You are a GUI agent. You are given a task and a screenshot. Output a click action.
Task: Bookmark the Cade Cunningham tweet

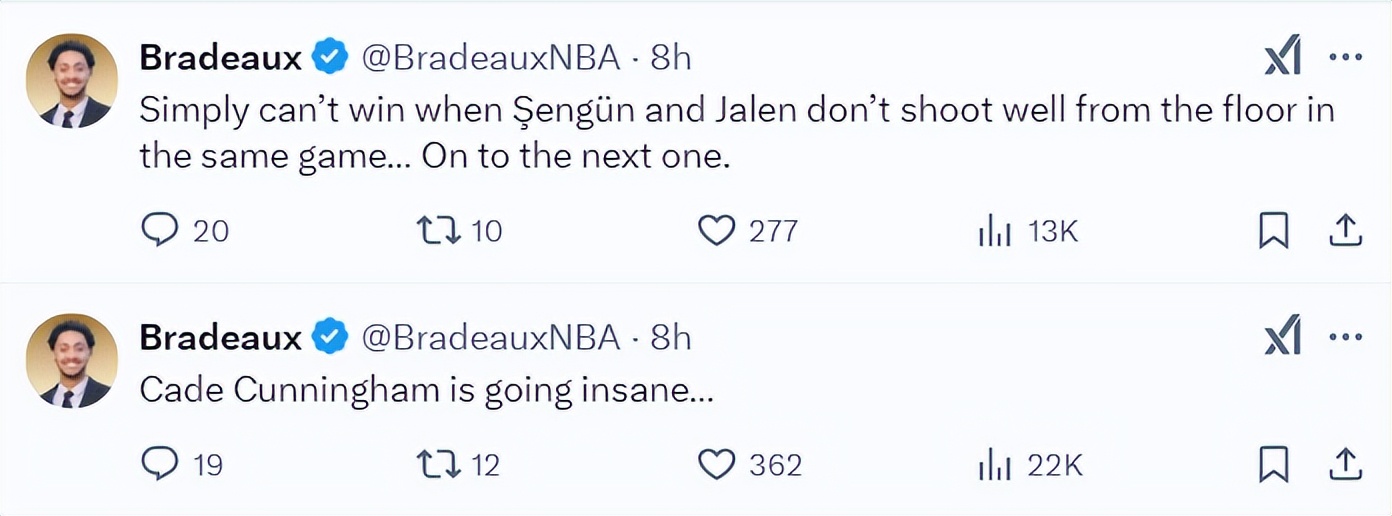[x=1273, y=464]
